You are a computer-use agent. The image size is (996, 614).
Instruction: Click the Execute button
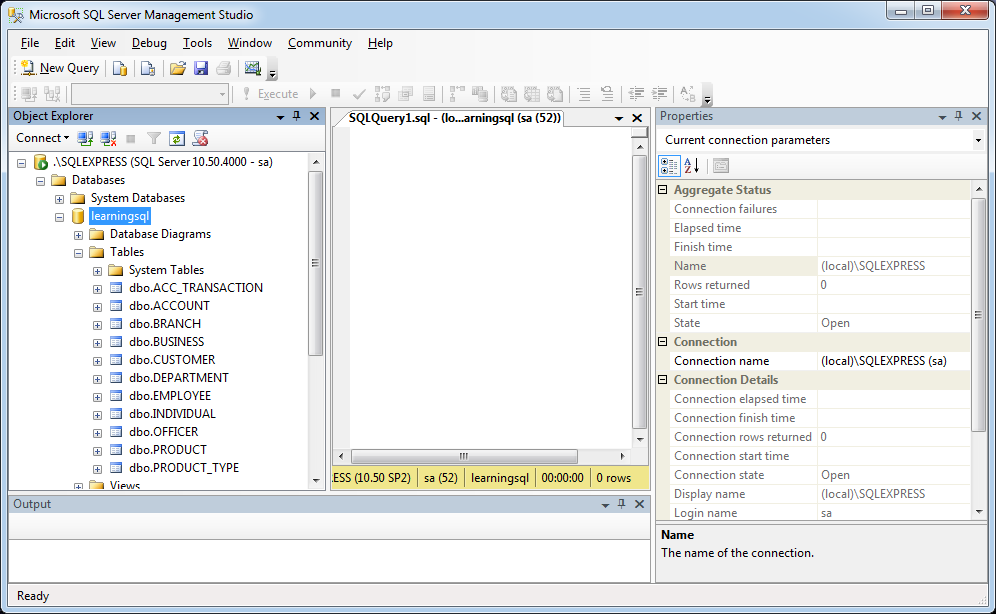click(x=271, y=94)
